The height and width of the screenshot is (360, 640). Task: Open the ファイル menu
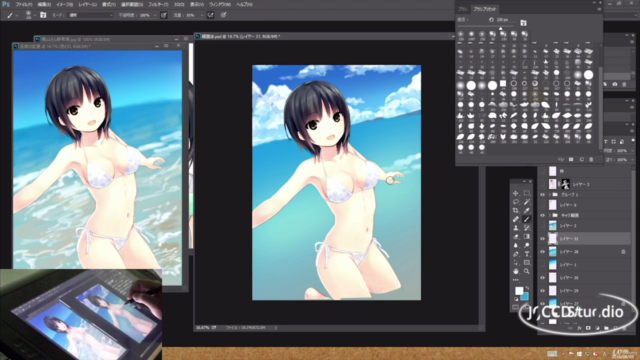[x=24, y=4]
